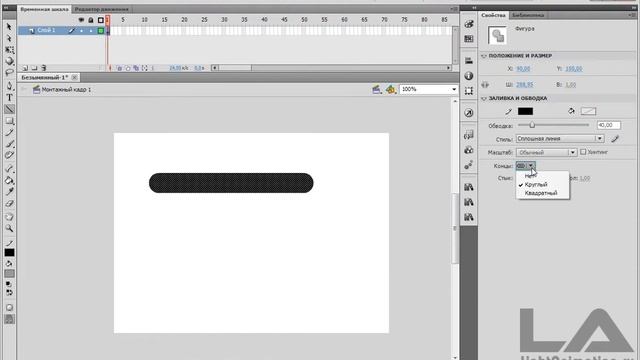Select the Line tool

click(9, 109)
